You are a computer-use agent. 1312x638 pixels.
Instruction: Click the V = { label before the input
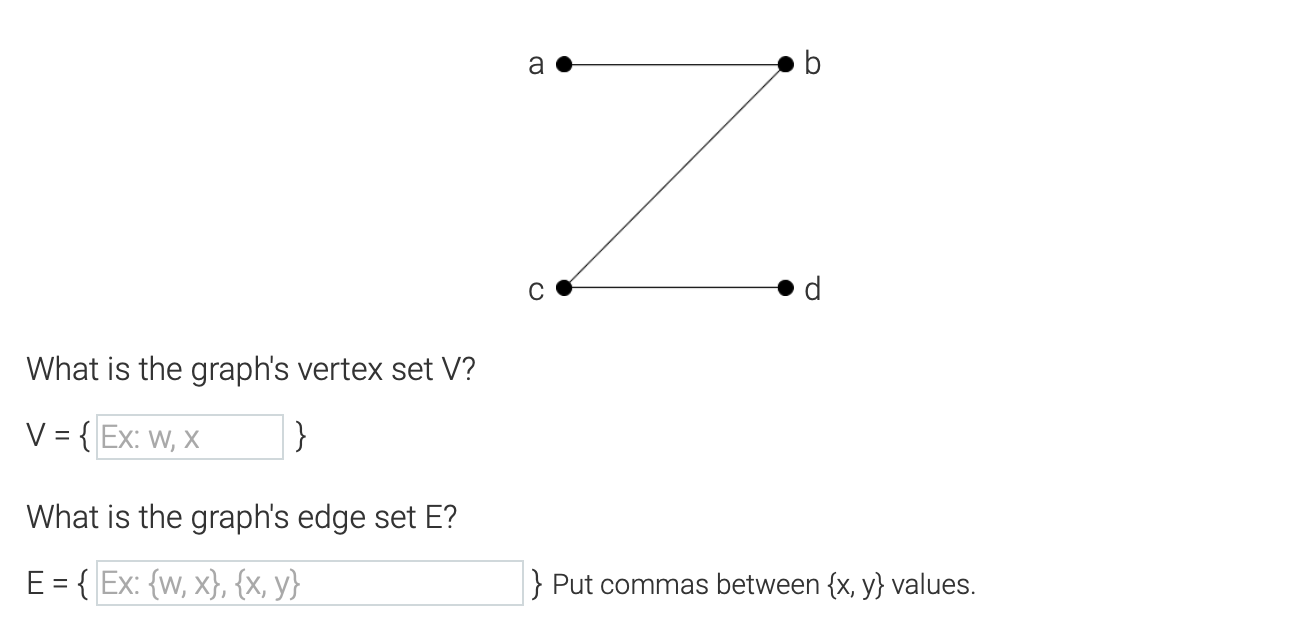55,436
